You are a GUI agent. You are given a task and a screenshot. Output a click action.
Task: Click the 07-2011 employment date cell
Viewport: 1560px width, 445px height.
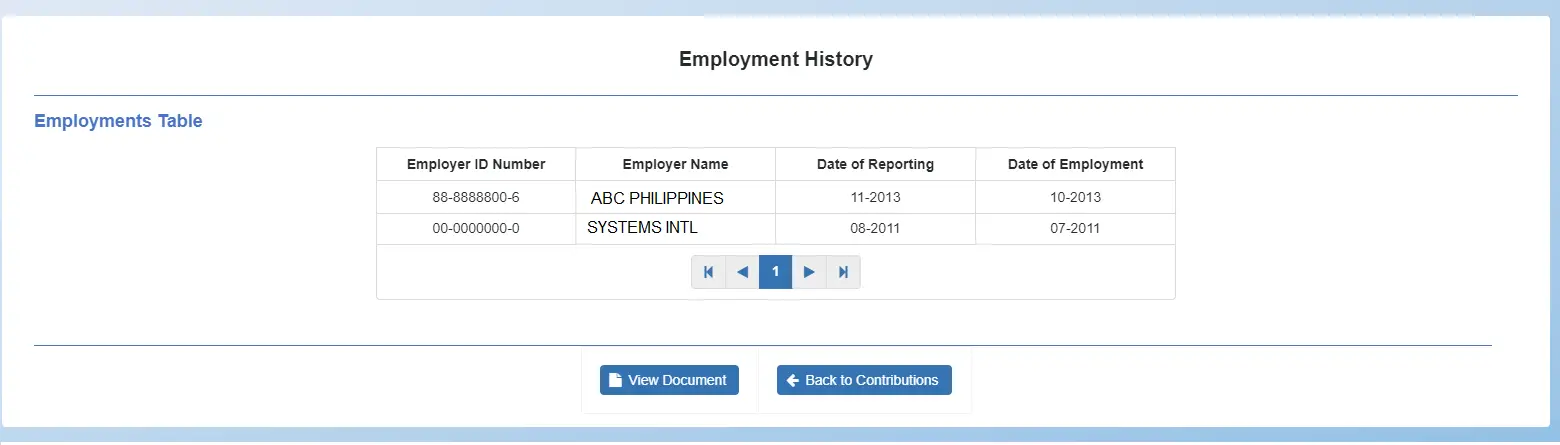pyautogui.click(x=1075, y=228)
